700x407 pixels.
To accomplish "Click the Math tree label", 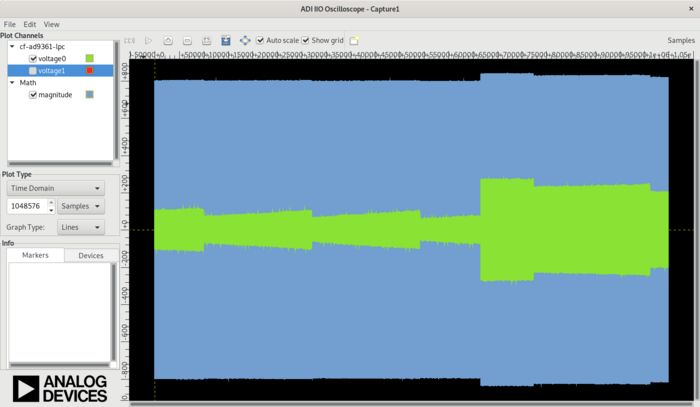I will point(28,83).
